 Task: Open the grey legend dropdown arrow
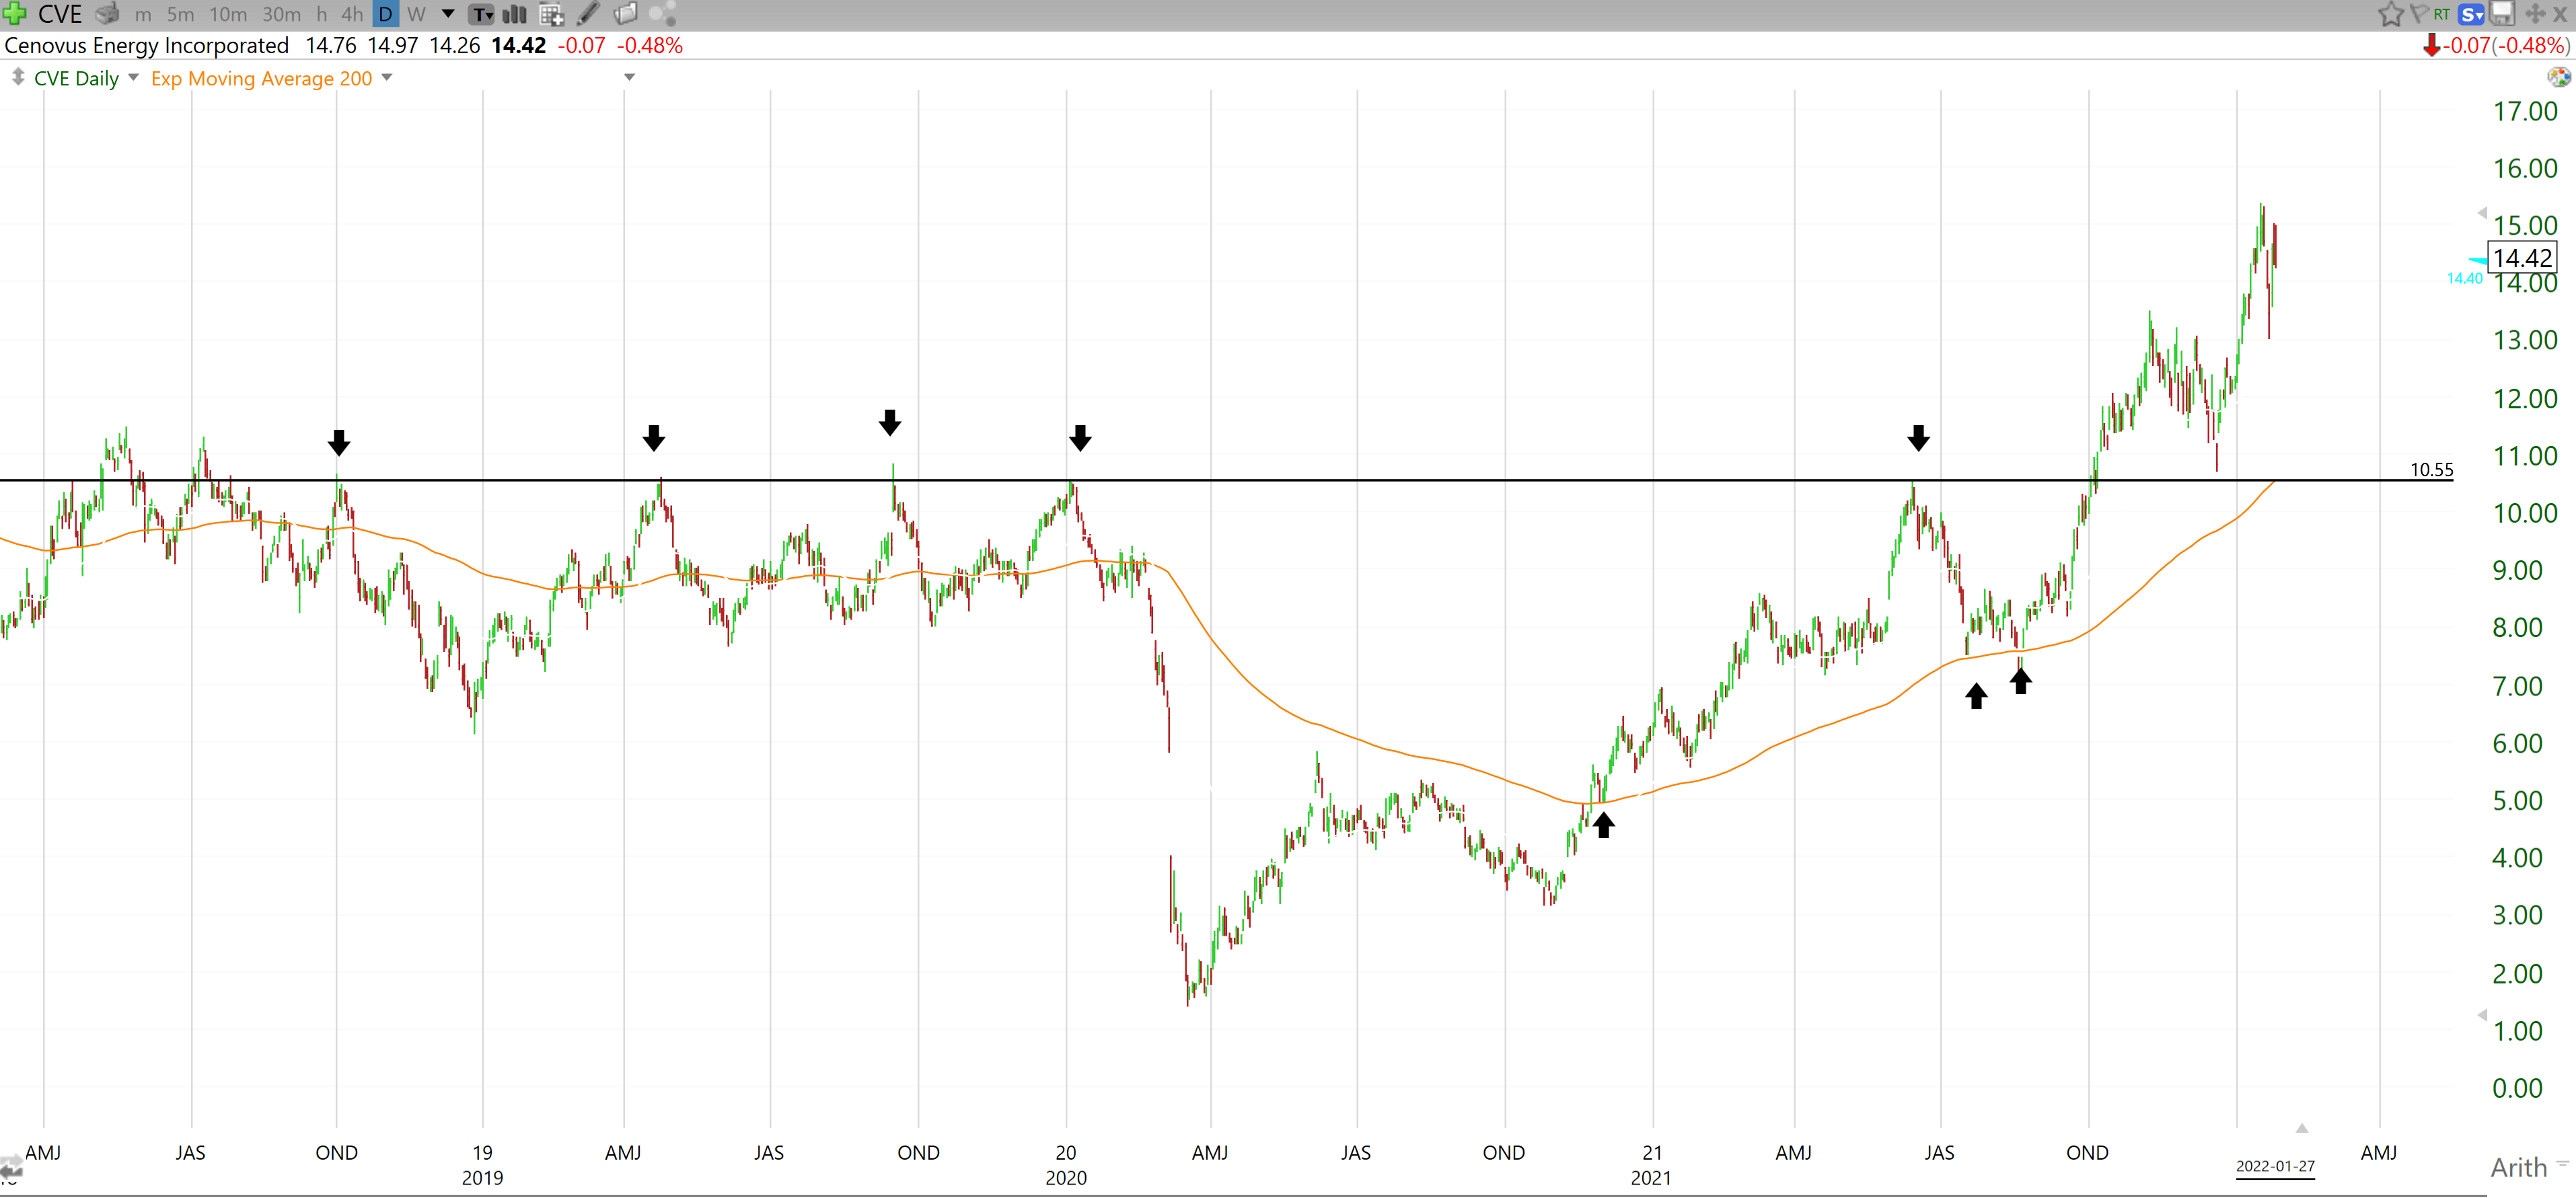coord(629,77)
